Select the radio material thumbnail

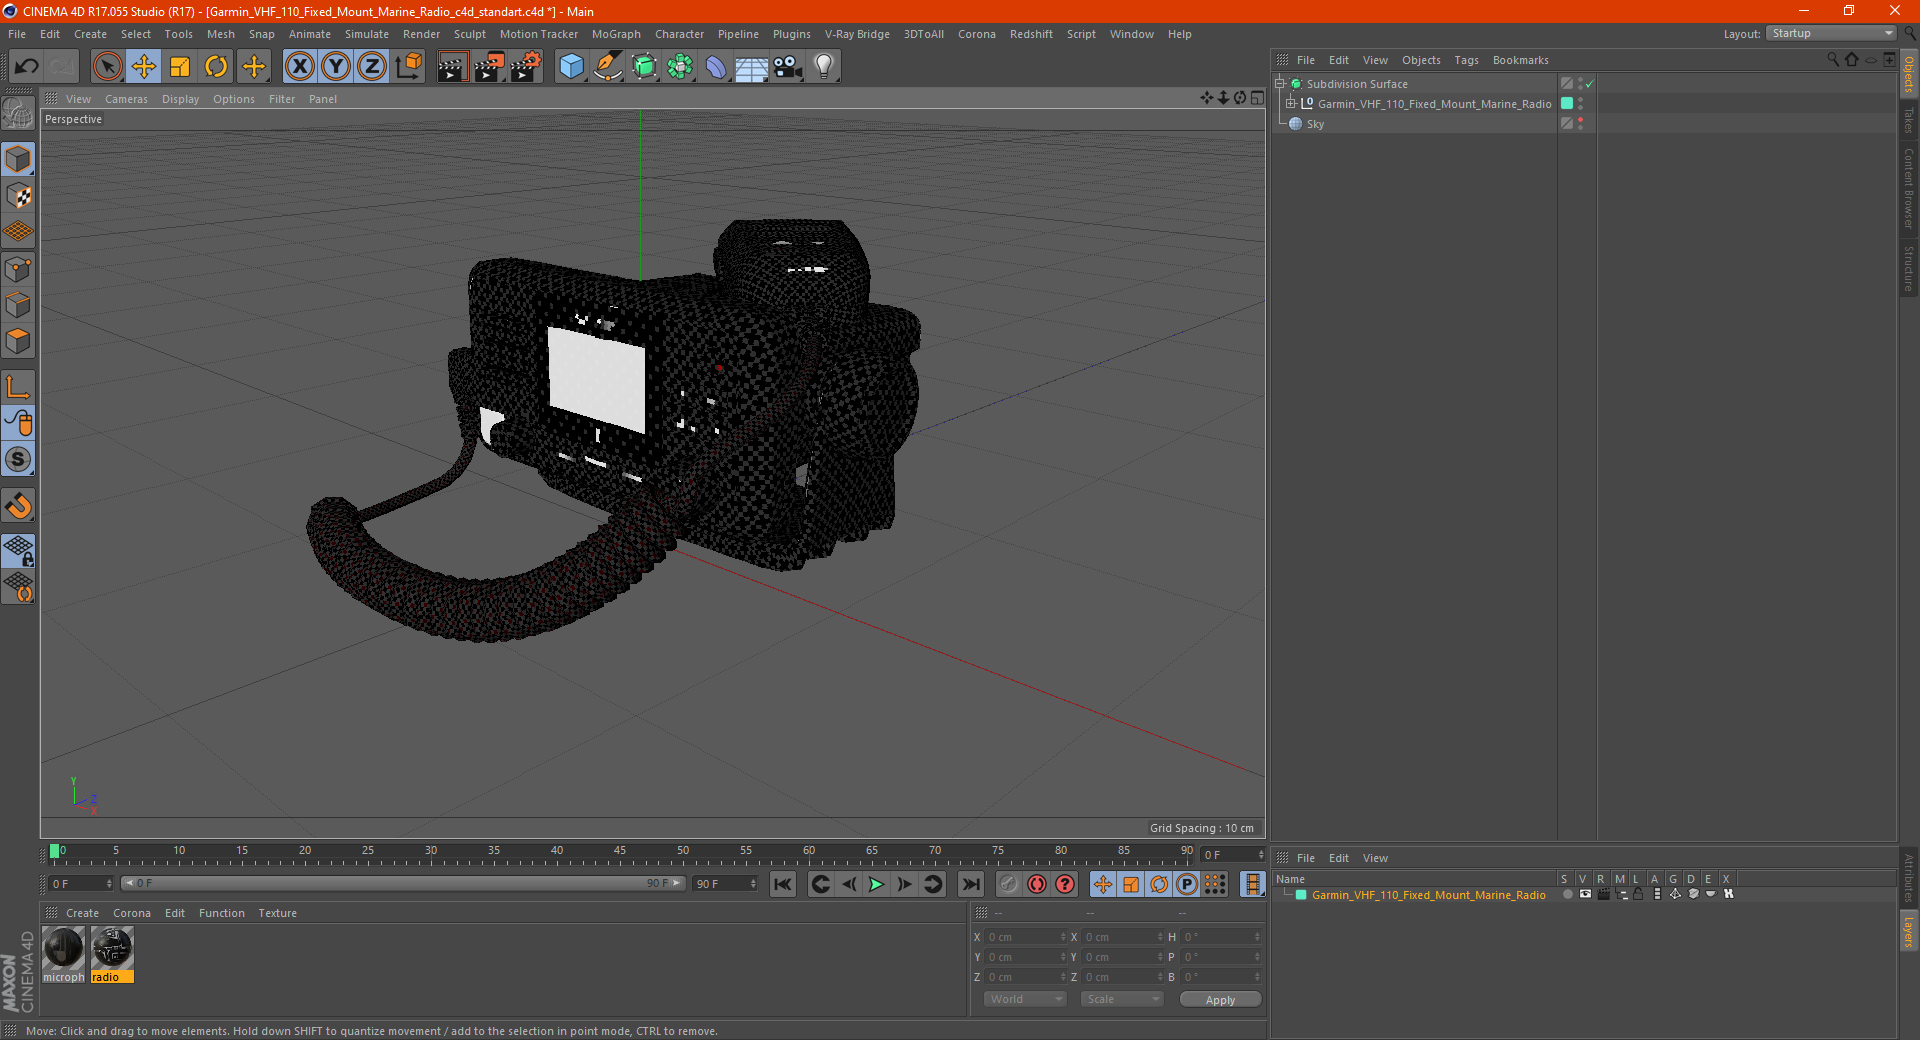[112, 954]
